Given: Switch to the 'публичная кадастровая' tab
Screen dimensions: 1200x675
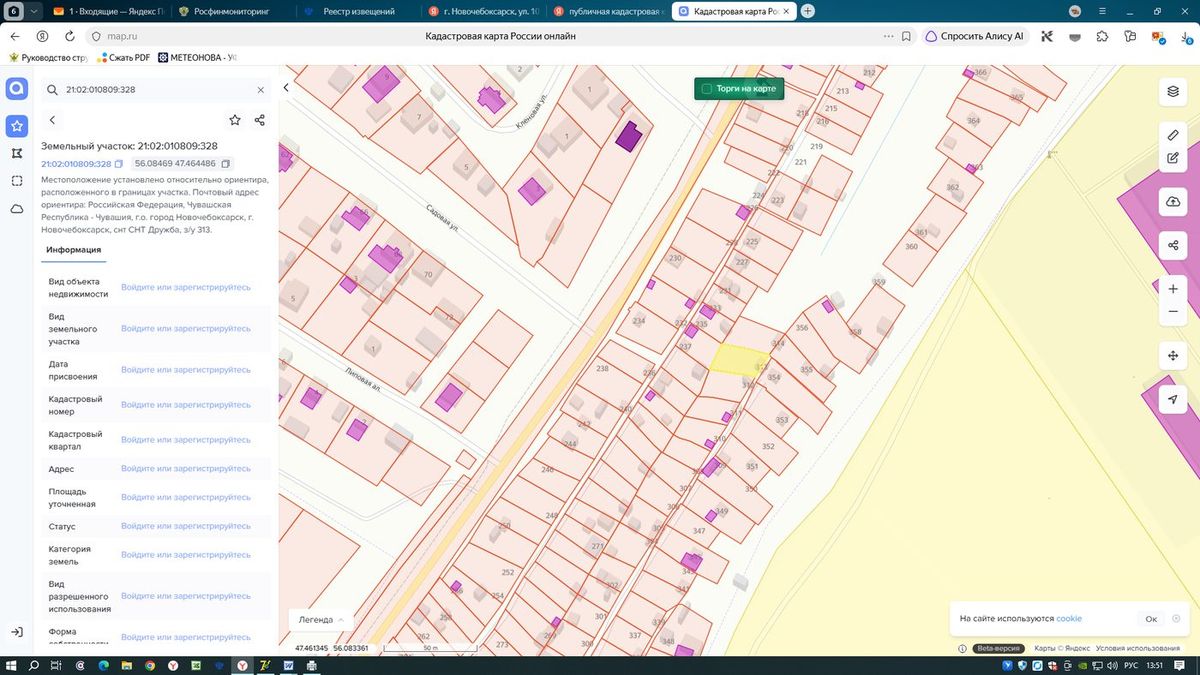Looking at the screenshot, I should pos(608,11).
